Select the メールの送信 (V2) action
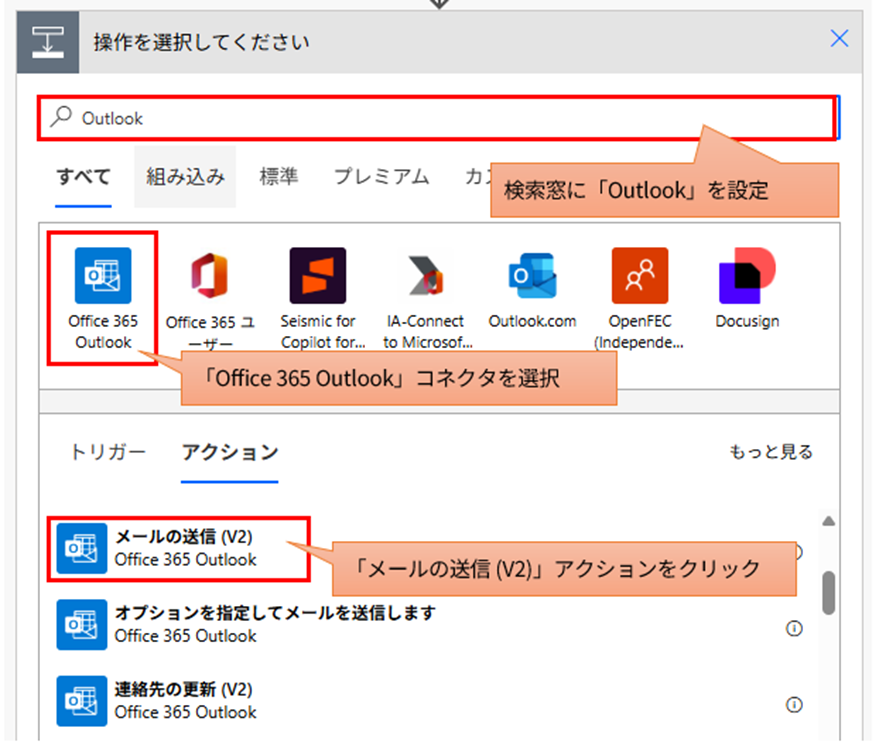 pyautogui.click(x=170, y=546)
